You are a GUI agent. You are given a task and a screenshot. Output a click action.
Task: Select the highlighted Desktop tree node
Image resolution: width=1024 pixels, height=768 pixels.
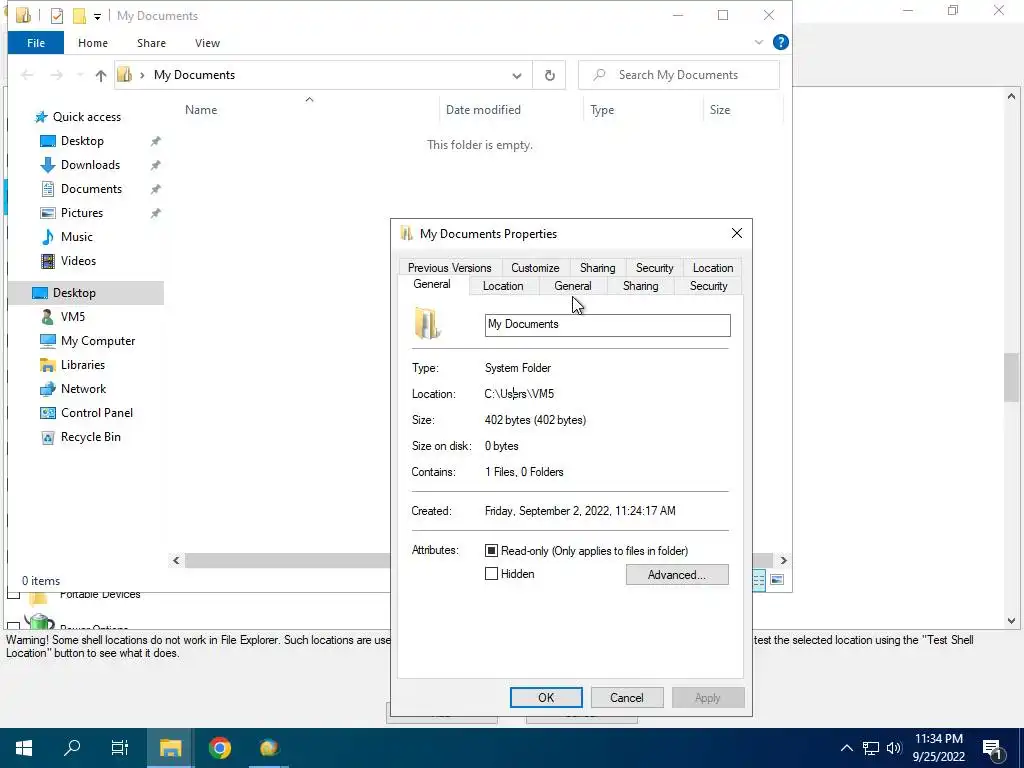tap(74, 293)
